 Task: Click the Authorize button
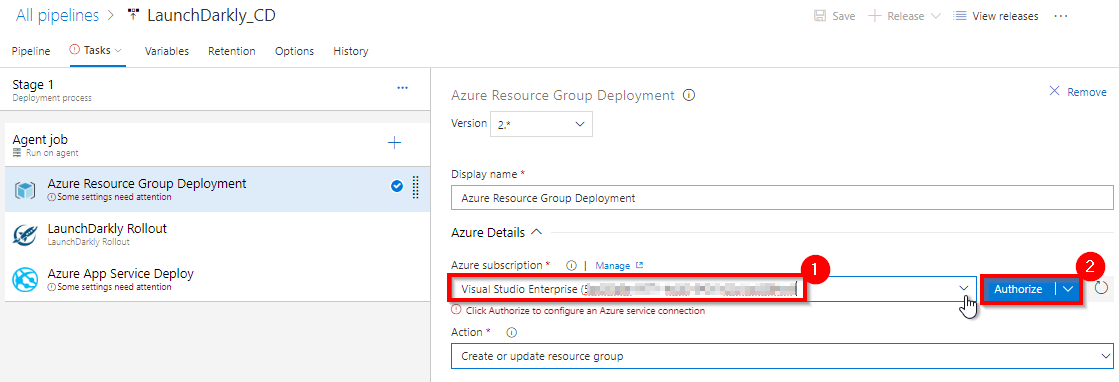1018,289
